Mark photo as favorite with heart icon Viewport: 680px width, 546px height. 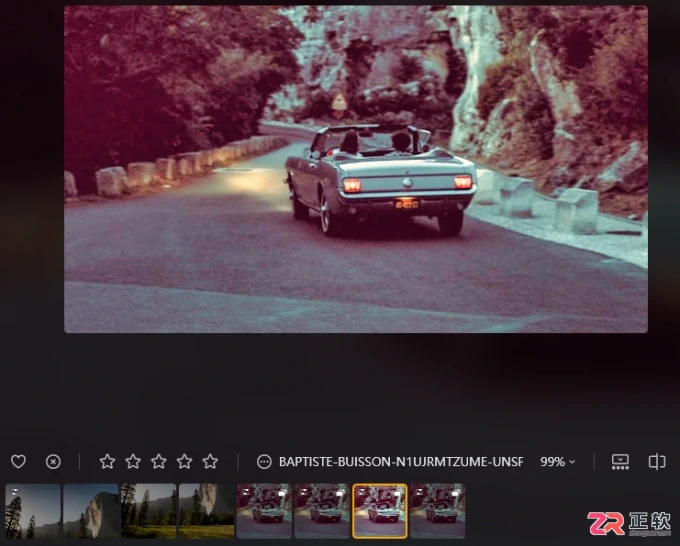click(18, 461)
